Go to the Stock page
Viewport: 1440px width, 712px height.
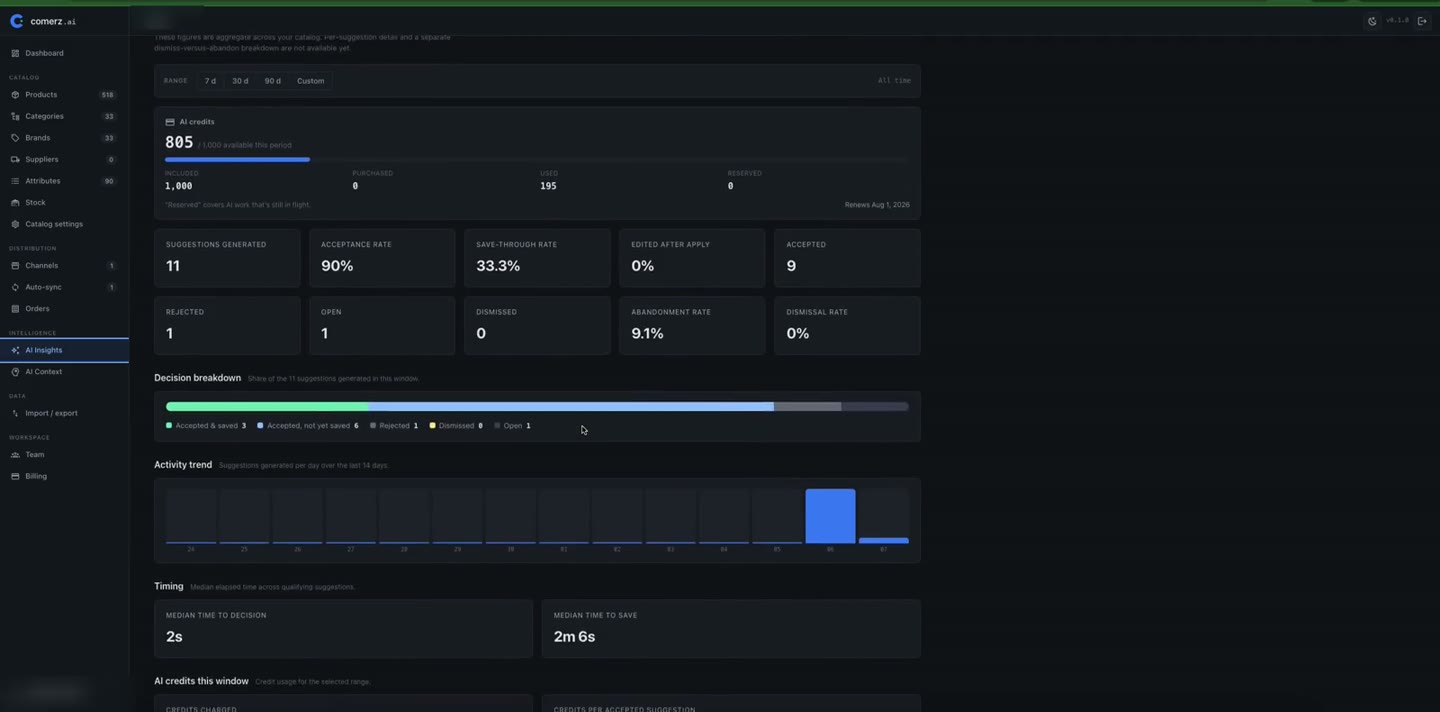point(64,202)
